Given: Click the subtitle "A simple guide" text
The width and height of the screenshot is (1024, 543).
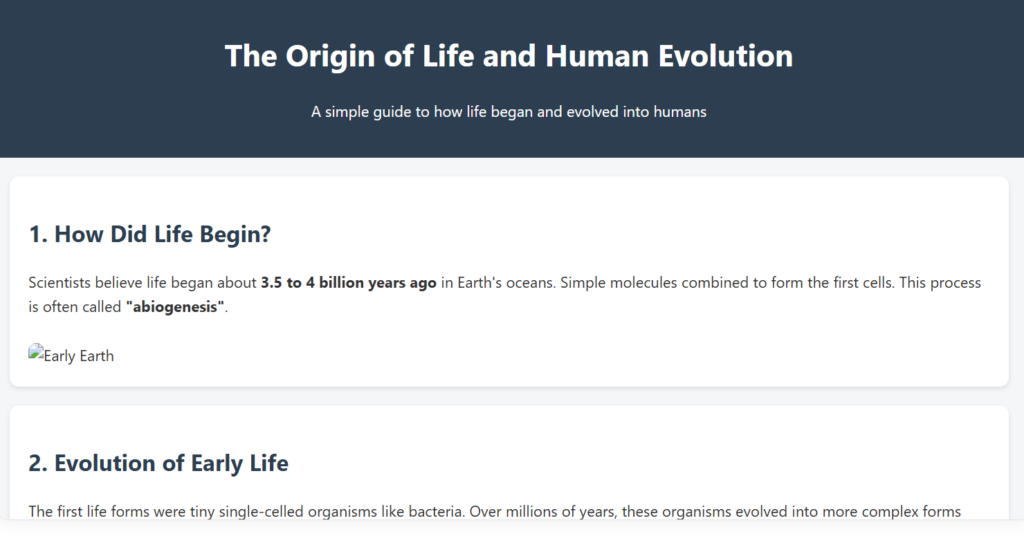Looking at the screenshot, I should tap(359, 112).
